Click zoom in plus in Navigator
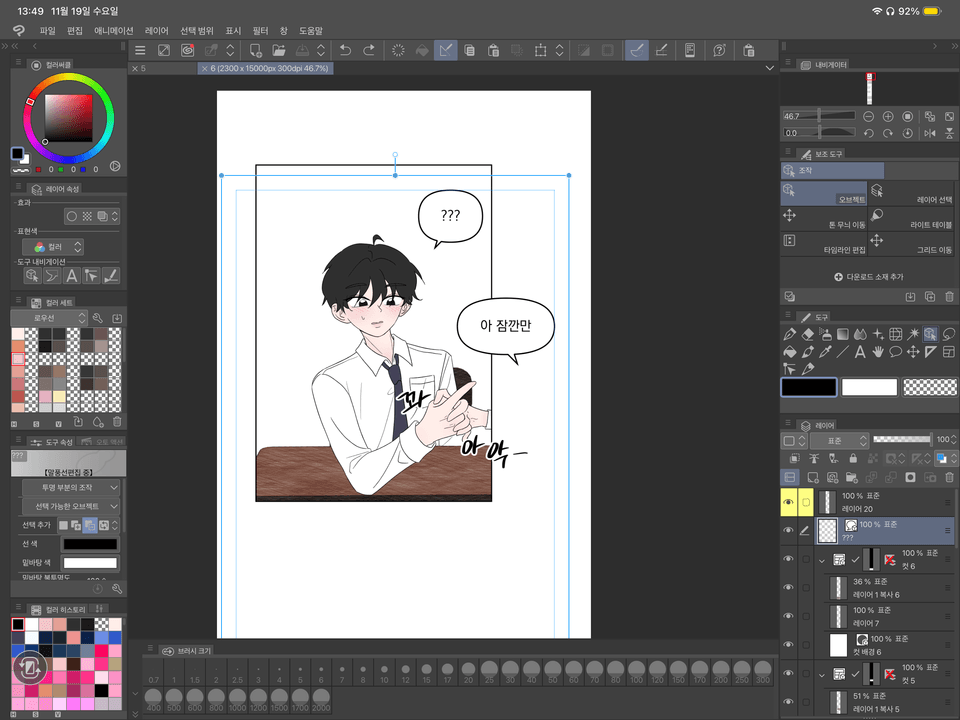The width and height of the screenshot is (960, 720). click(888, 116)
